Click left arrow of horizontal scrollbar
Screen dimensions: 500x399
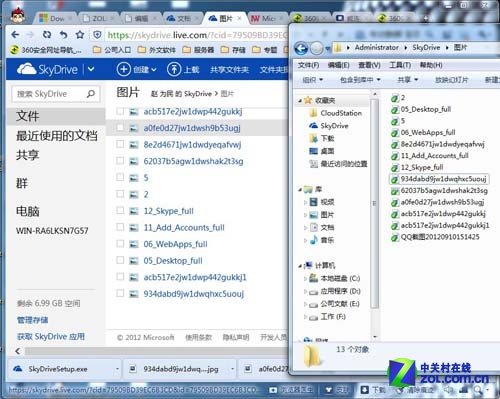(x=18, y=351)
